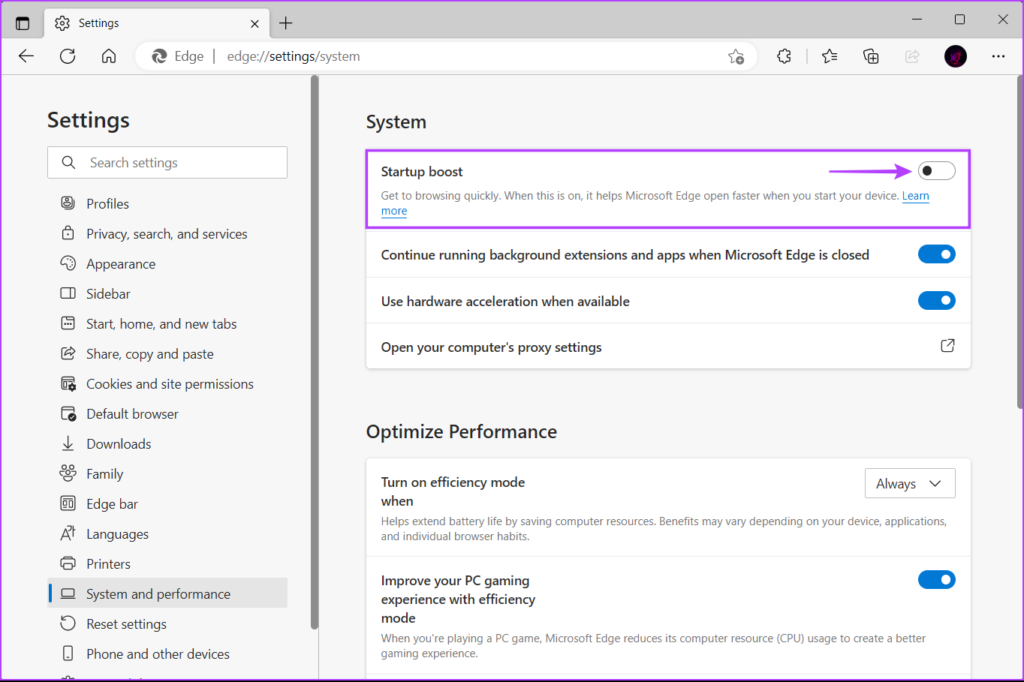
Task: Open the Learn more link for Startup boost
Action: pyautogui.click(x=915, y=196)
